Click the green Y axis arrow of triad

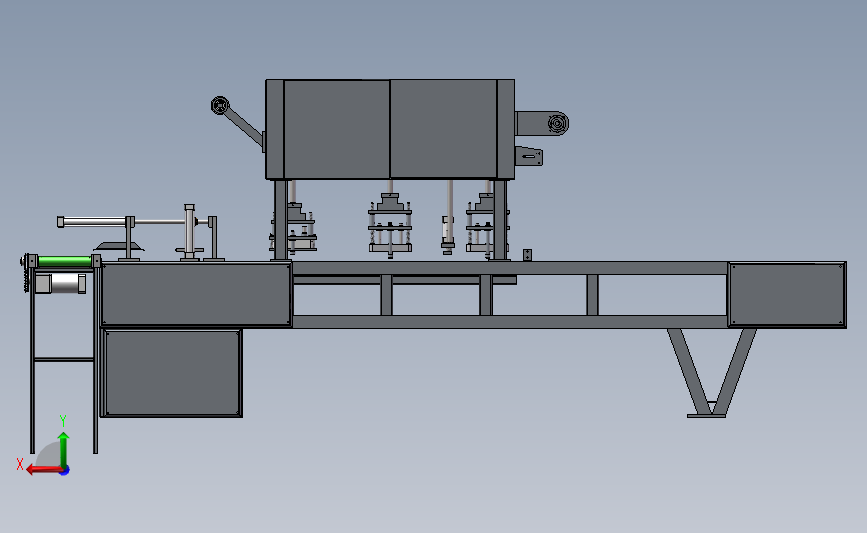coord(64,449)
